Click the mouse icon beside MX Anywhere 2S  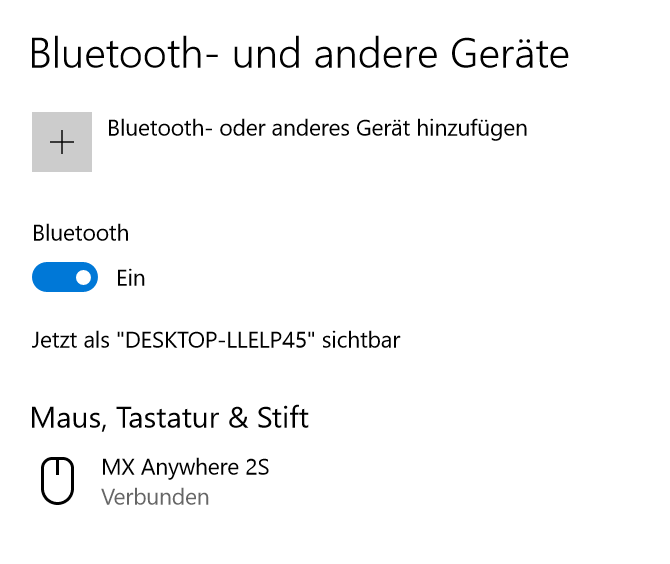pos(58,480)
